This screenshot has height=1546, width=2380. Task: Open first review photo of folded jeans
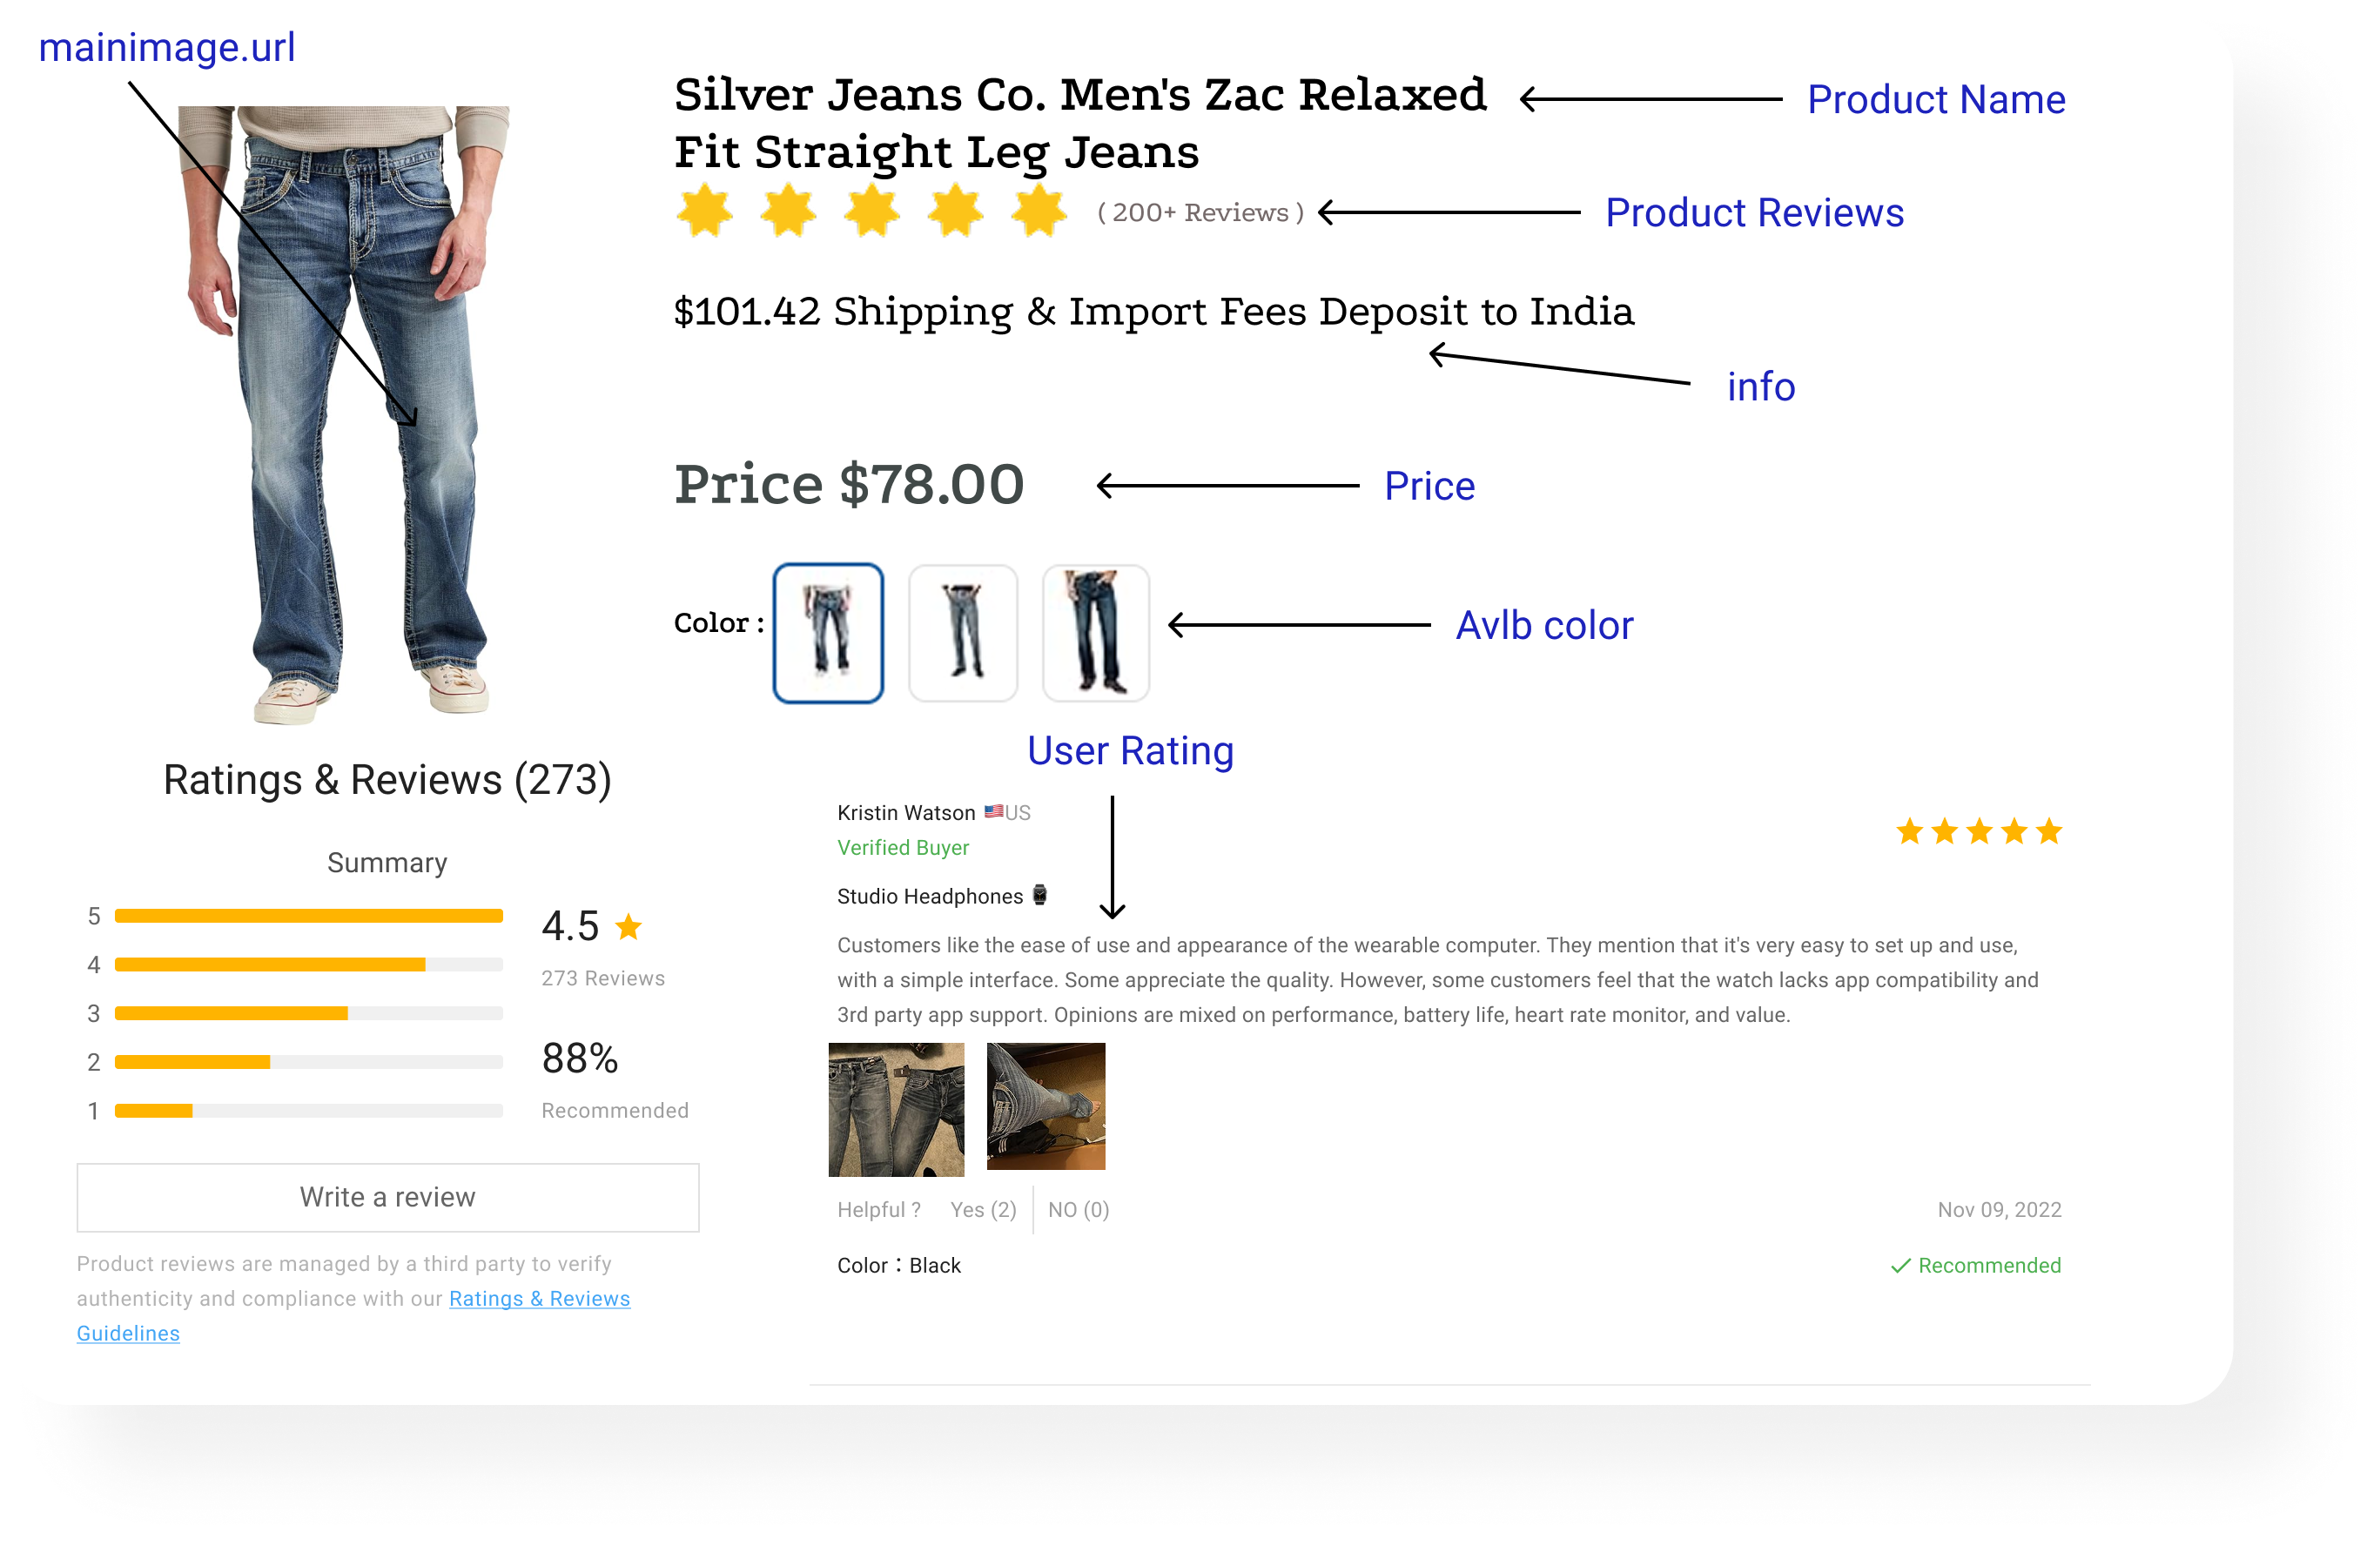pos(896,1109)
